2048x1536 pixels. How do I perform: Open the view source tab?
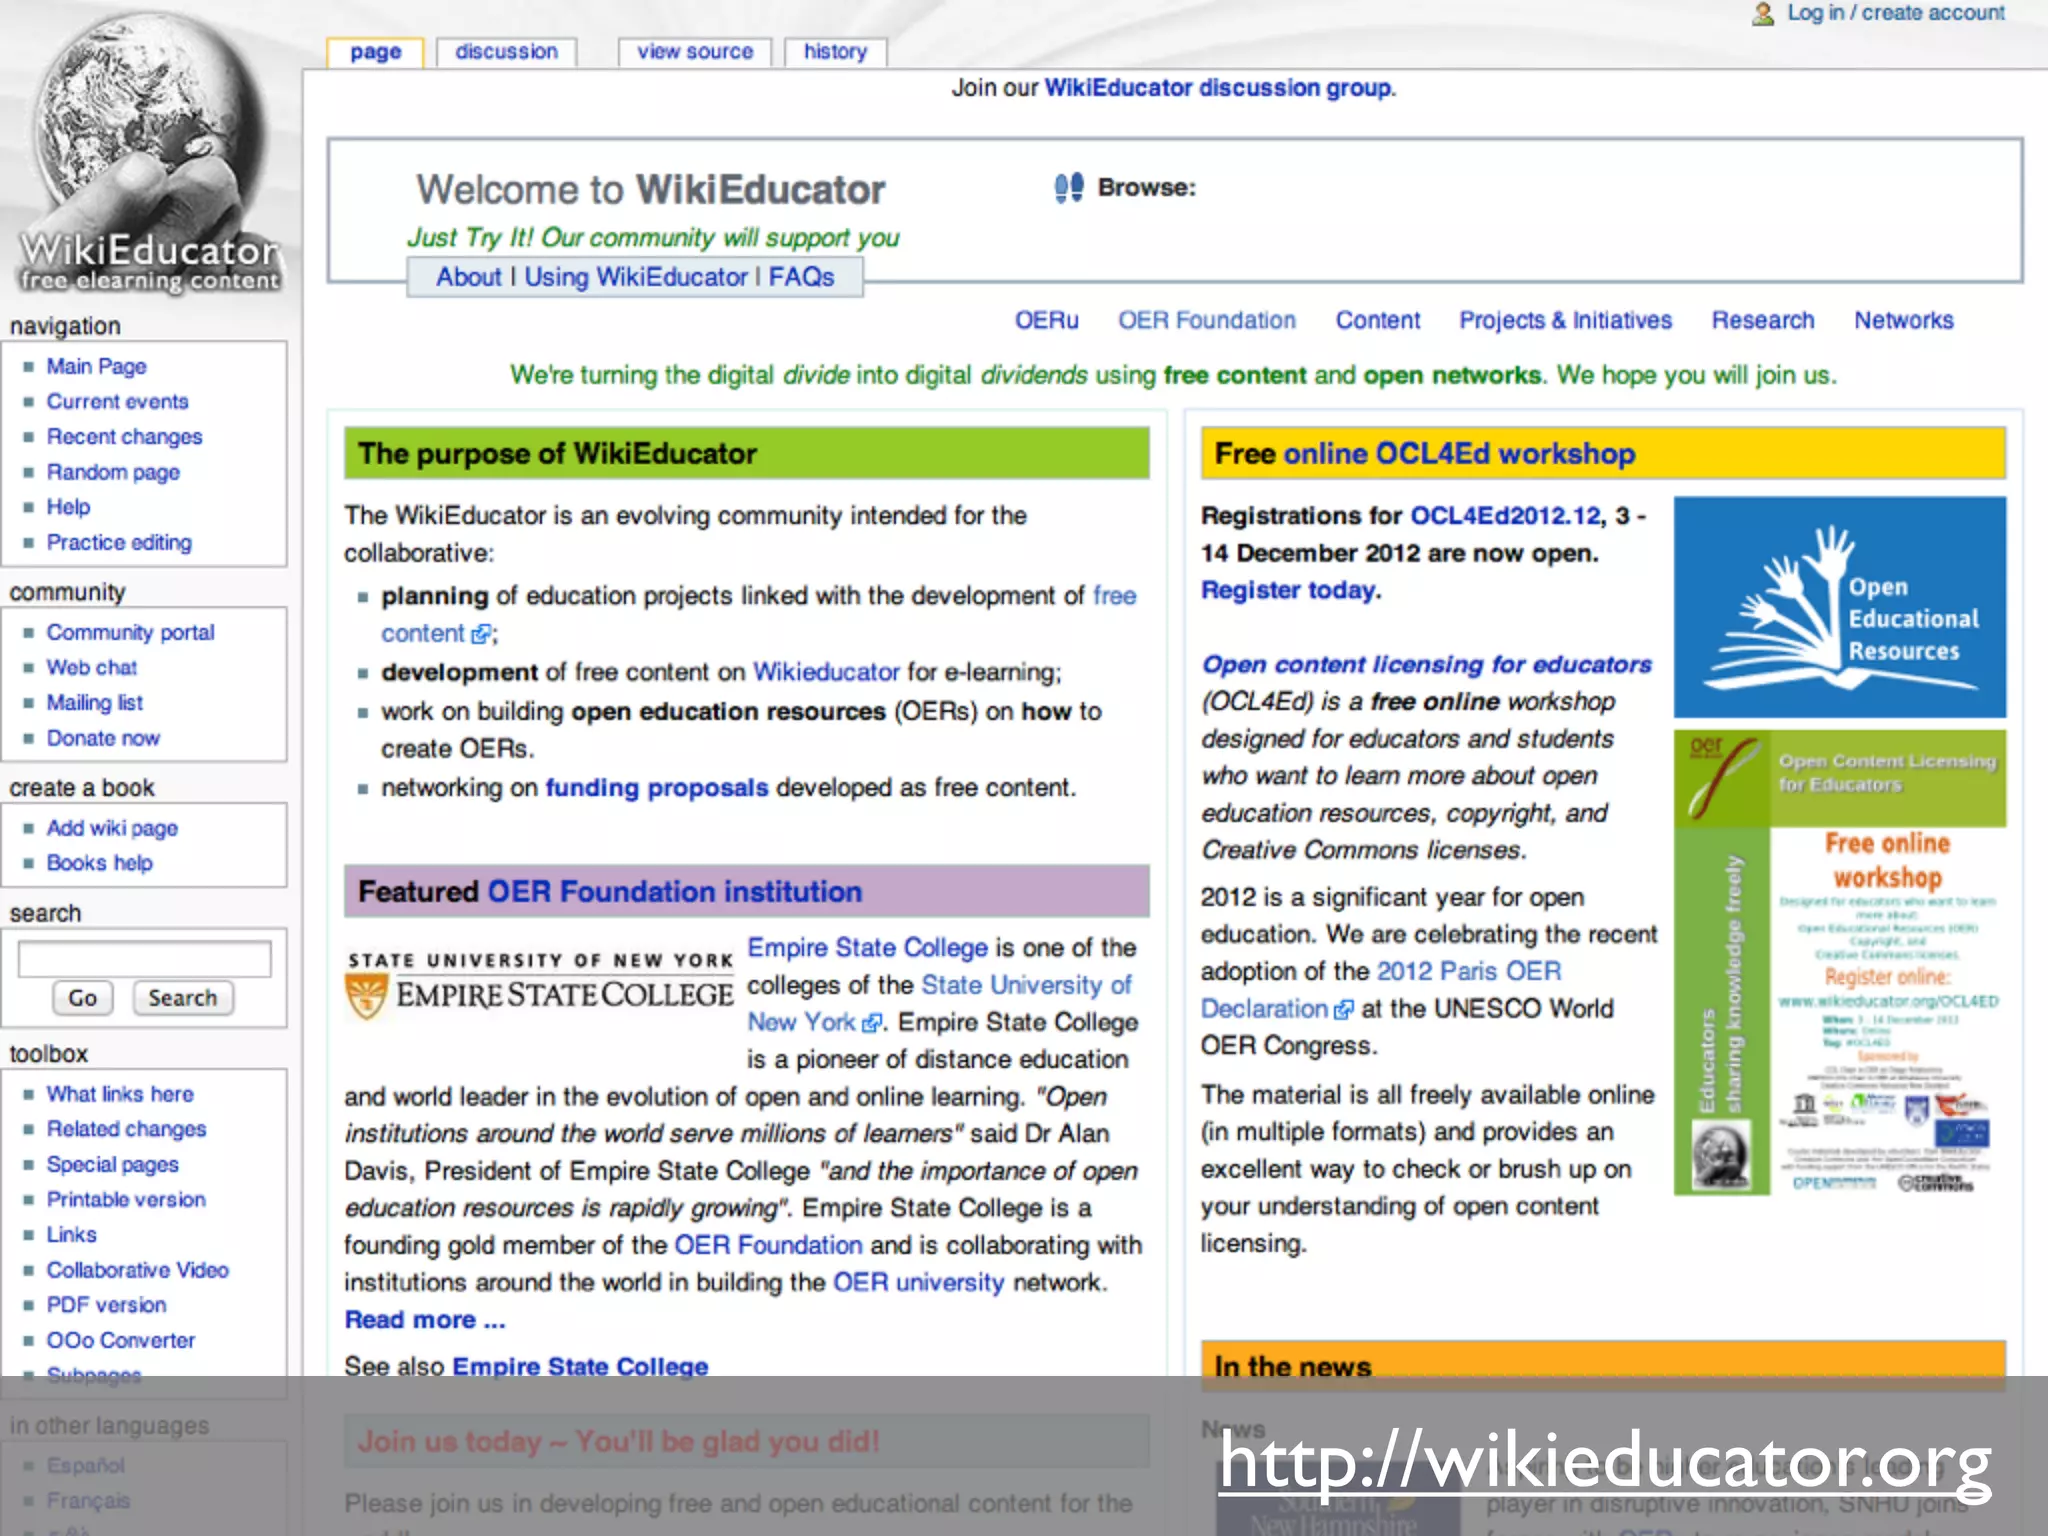(695, 52)
